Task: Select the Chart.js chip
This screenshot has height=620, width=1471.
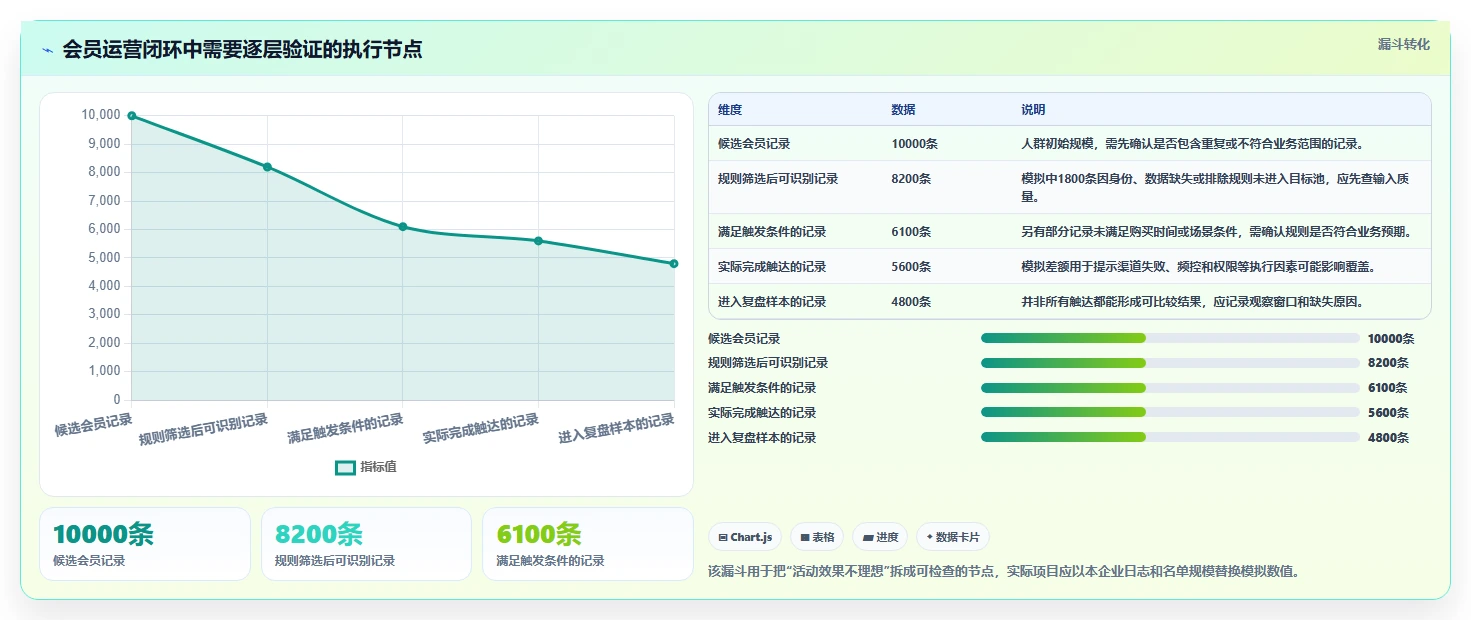Action: click(745, 537)
